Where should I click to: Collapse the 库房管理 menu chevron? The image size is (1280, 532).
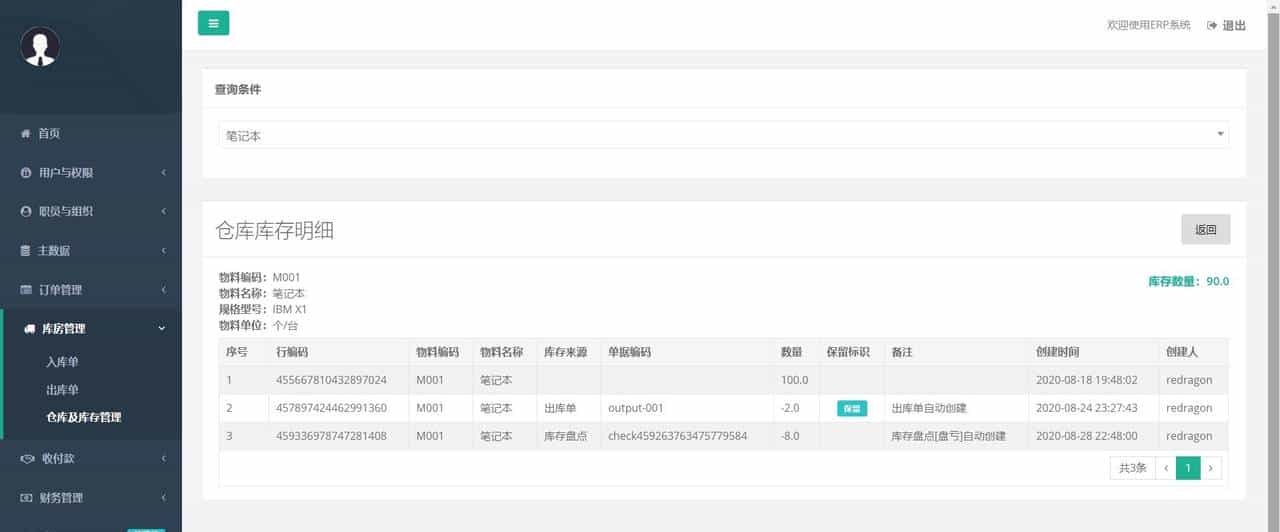tap(162, 328)
